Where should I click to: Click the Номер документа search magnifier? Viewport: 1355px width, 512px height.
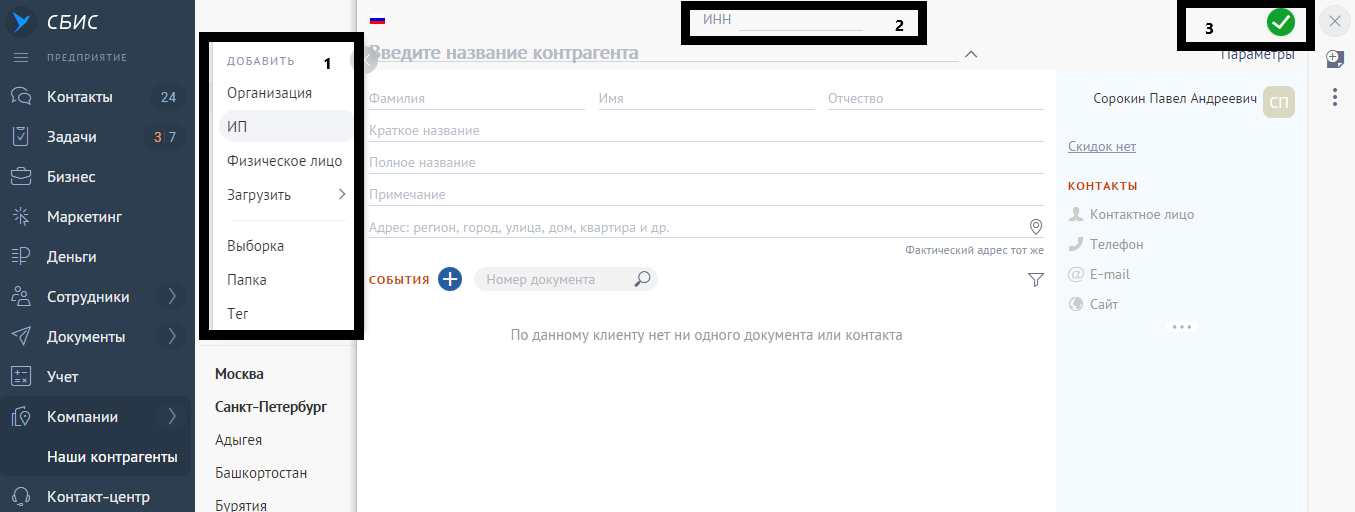[643, 279]
